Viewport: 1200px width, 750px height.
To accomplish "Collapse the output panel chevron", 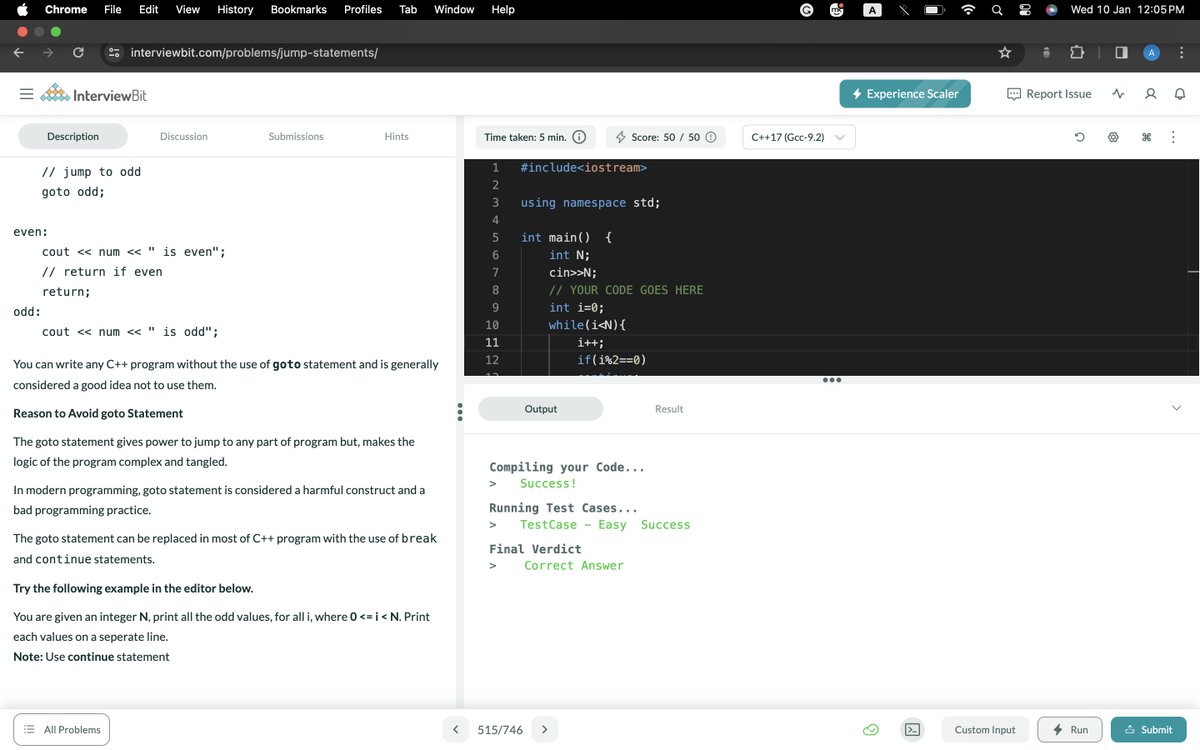I will click(x=1176, y=407).
